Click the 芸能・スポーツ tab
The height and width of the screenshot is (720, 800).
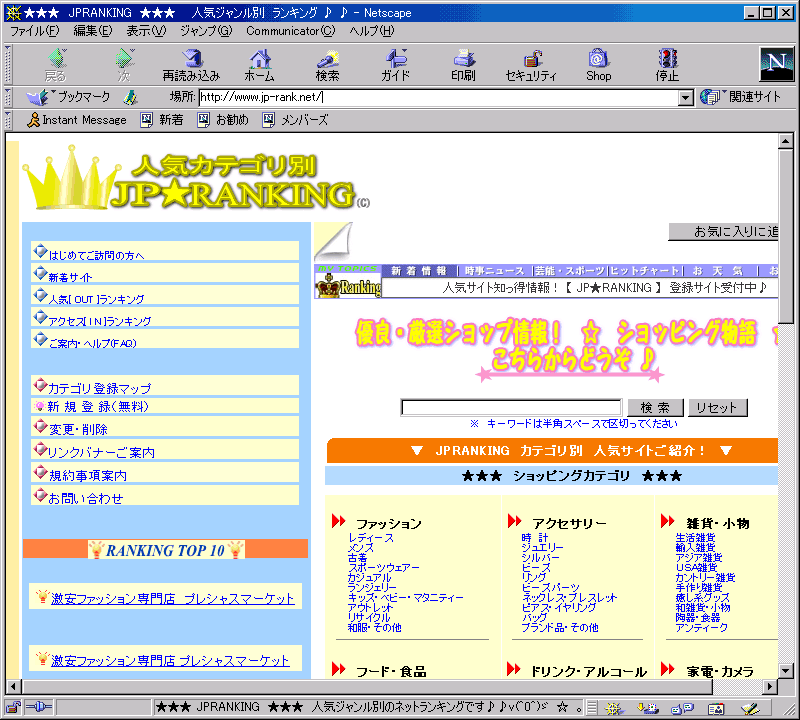point(569,271)
